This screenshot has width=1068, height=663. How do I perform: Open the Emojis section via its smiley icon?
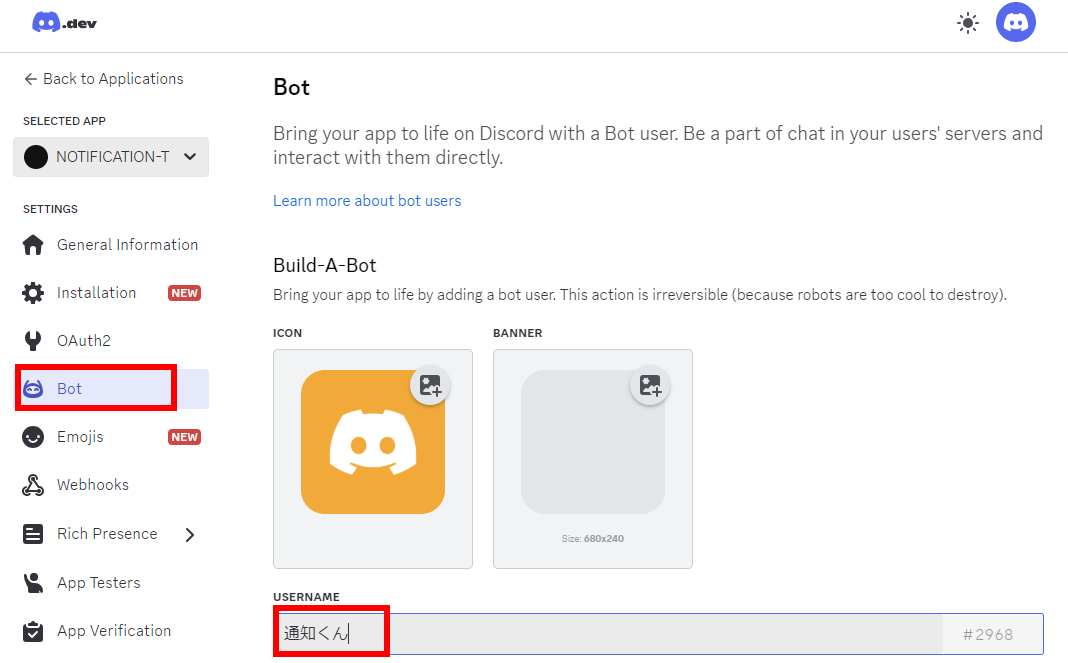[33, 436]
